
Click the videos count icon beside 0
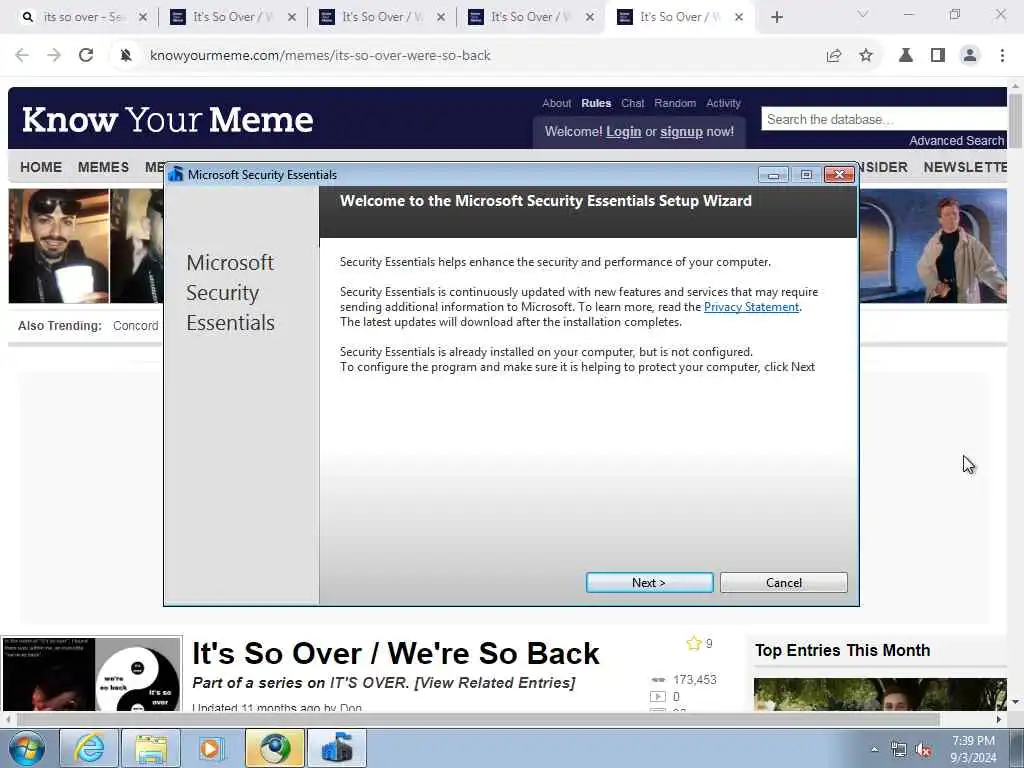click(x=658, y=697)
